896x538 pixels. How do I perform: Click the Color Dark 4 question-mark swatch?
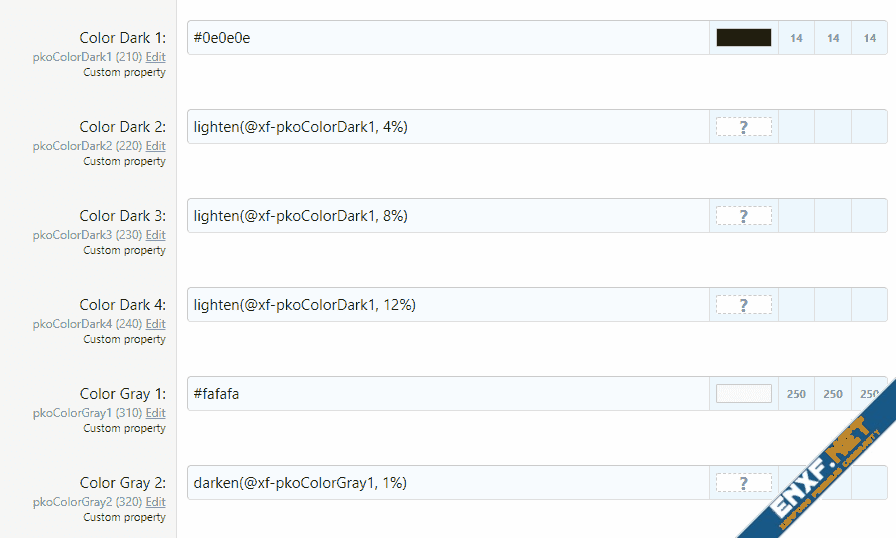[744, 305]
